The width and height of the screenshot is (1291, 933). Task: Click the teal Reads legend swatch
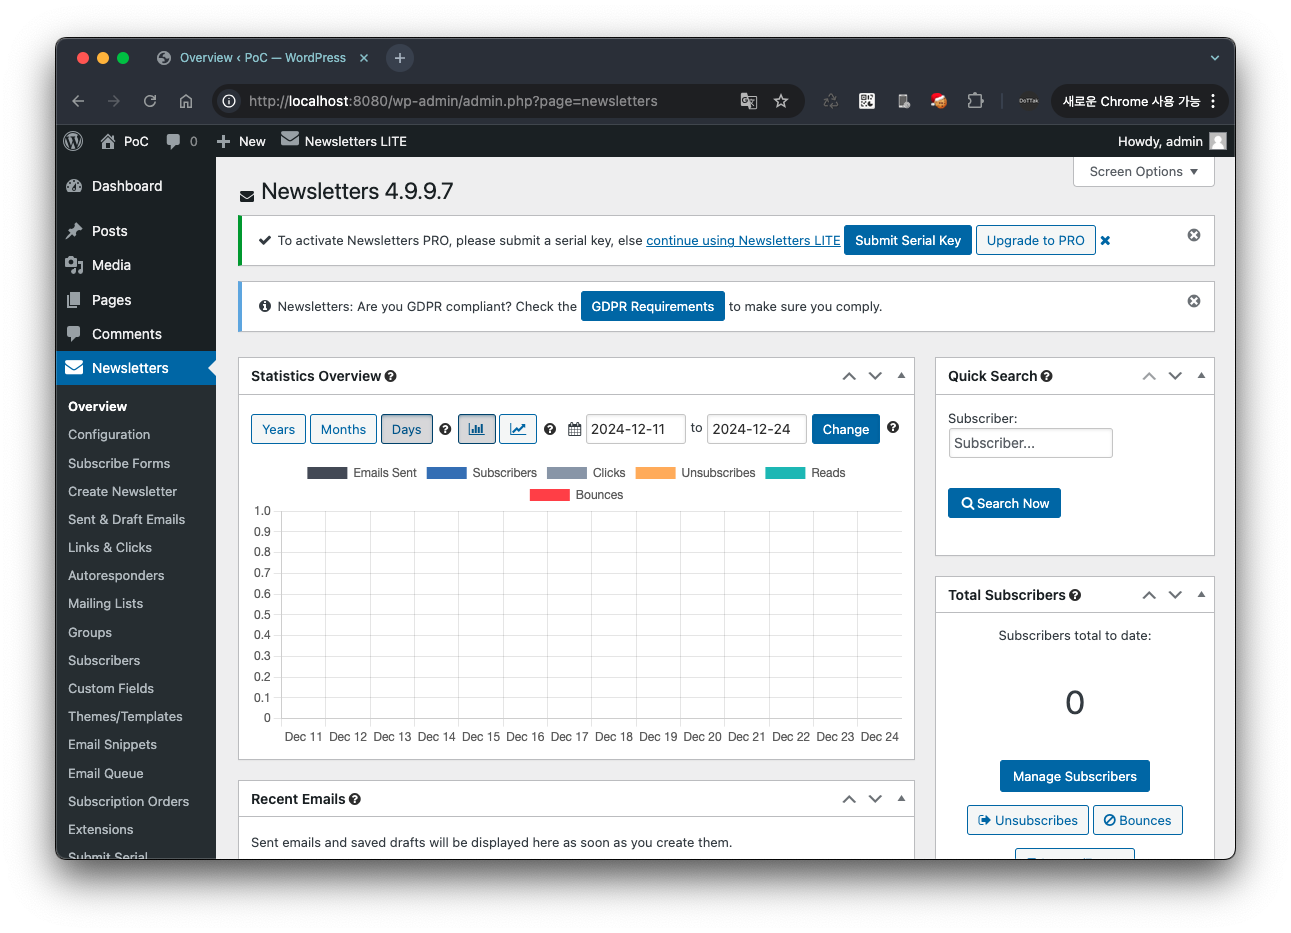pos(785,473)
